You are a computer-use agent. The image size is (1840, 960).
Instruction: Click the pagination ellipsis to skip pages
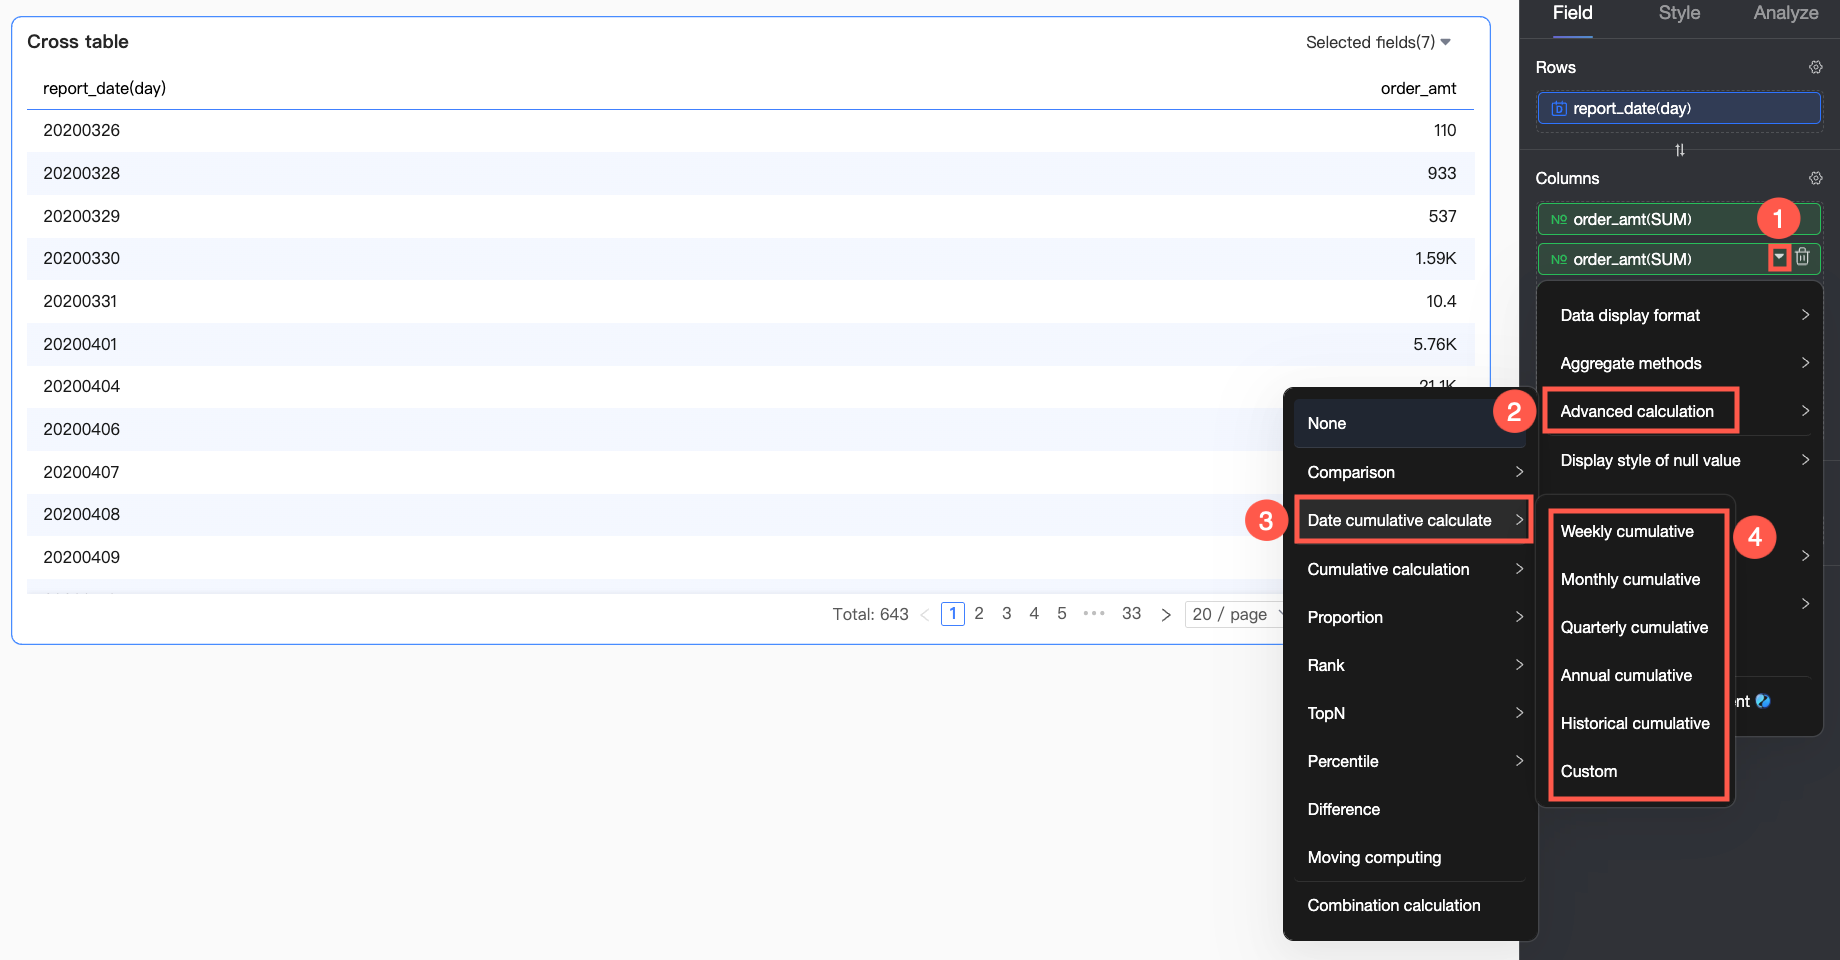1095,614
